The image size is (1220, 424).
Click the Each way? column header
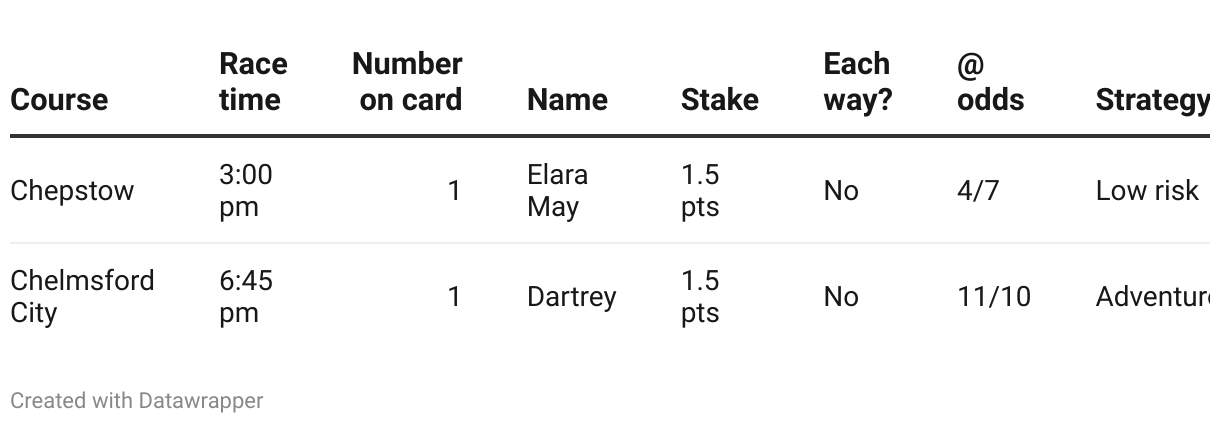point(857,82)
